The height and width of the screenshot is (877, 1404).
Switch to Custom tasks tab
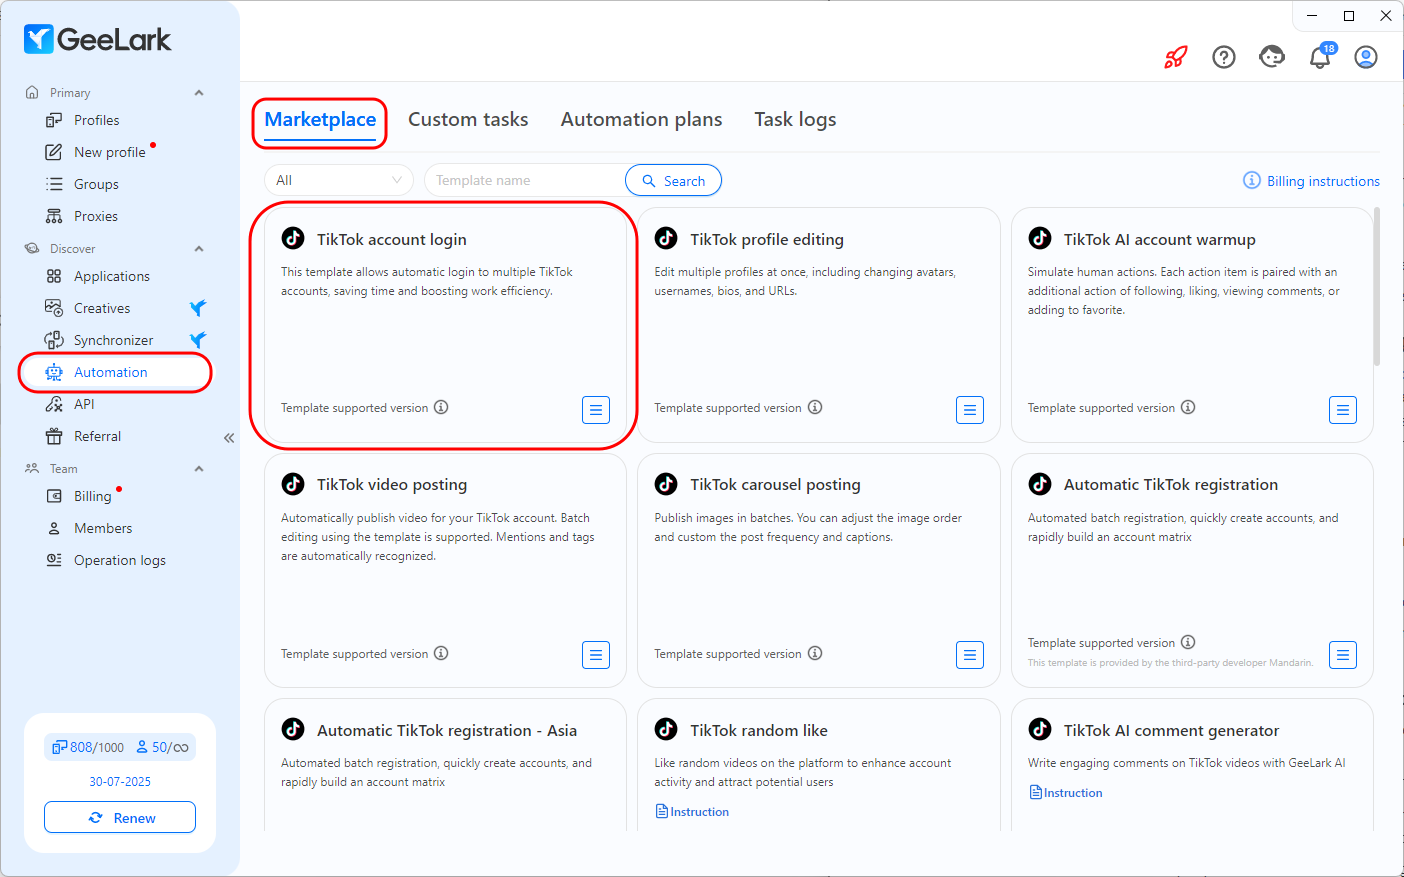pos(468,120)
